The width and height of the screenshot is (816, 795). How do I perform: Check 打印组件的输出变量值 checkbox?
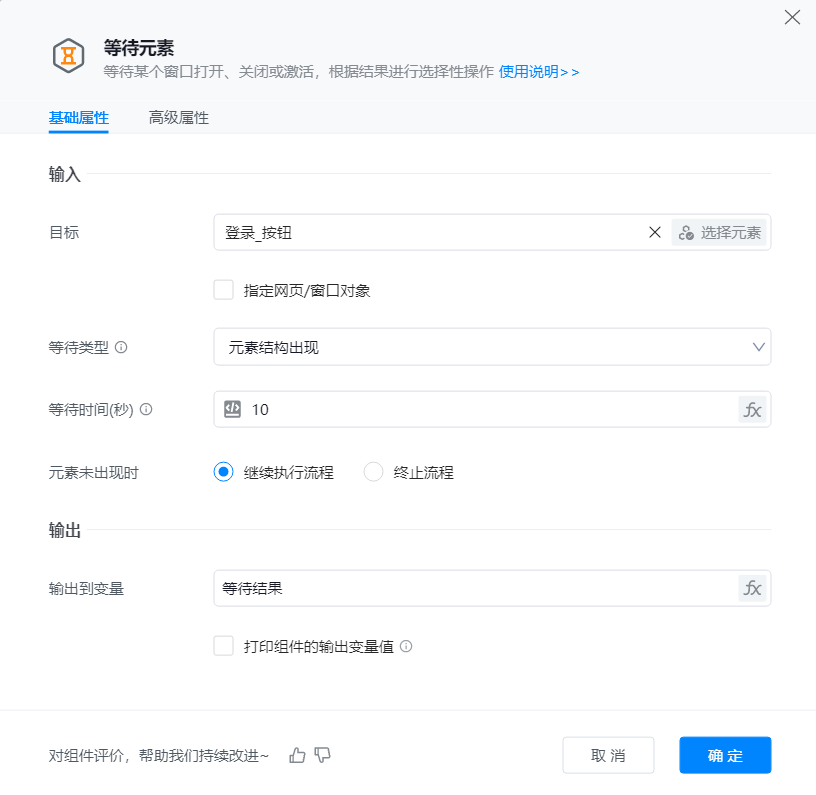[223, 646]
